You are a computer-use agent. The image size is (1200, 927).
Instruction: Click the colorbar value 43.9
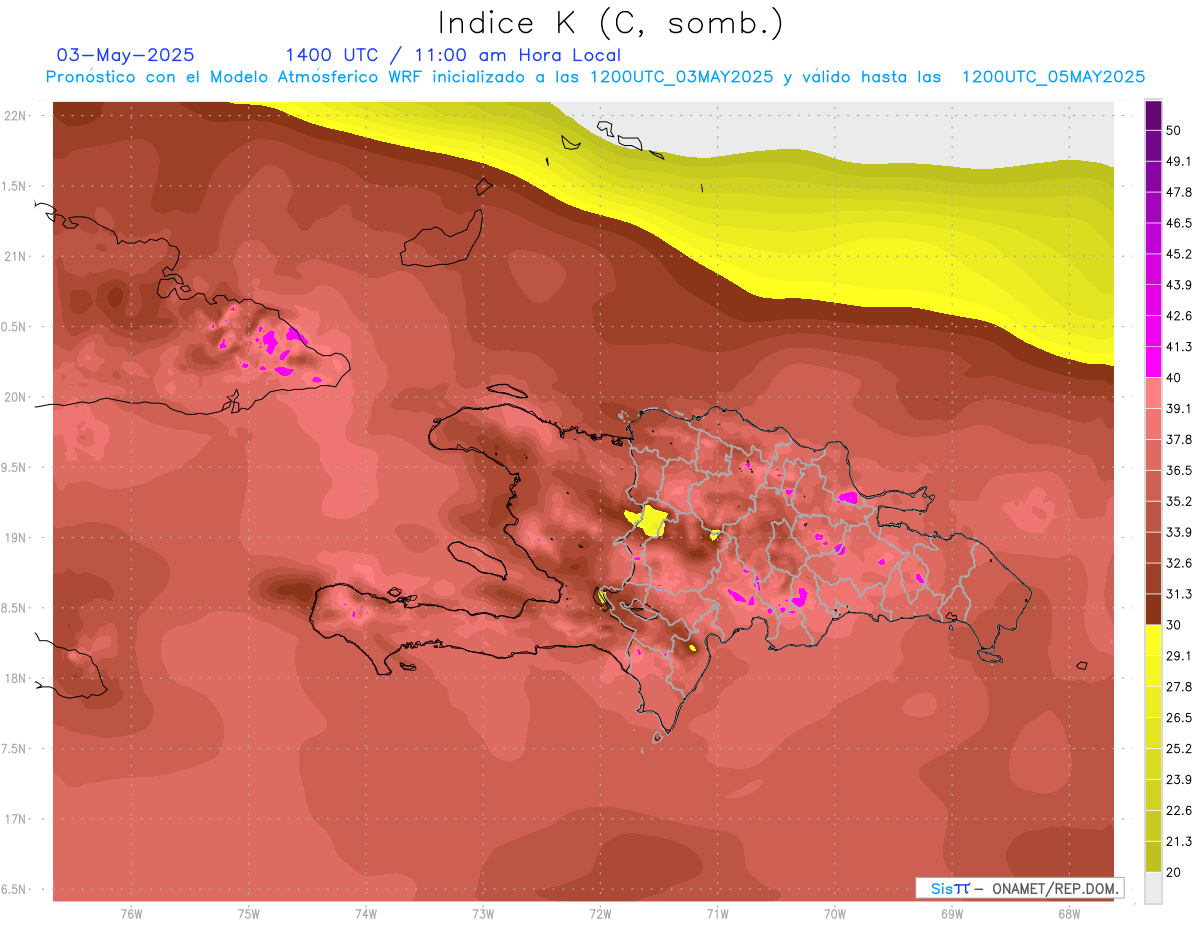tap(1179, 285)
